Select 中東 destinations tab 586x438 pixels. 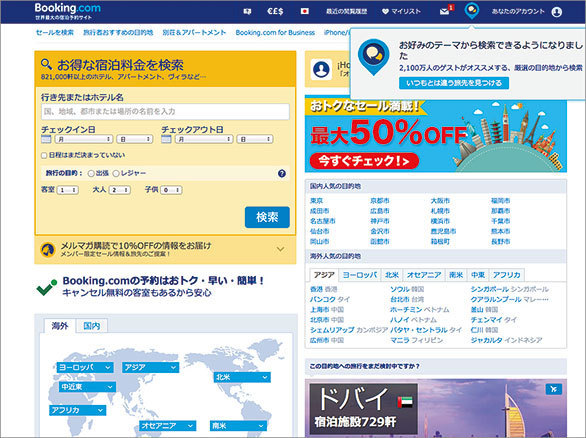coord(478,275)
